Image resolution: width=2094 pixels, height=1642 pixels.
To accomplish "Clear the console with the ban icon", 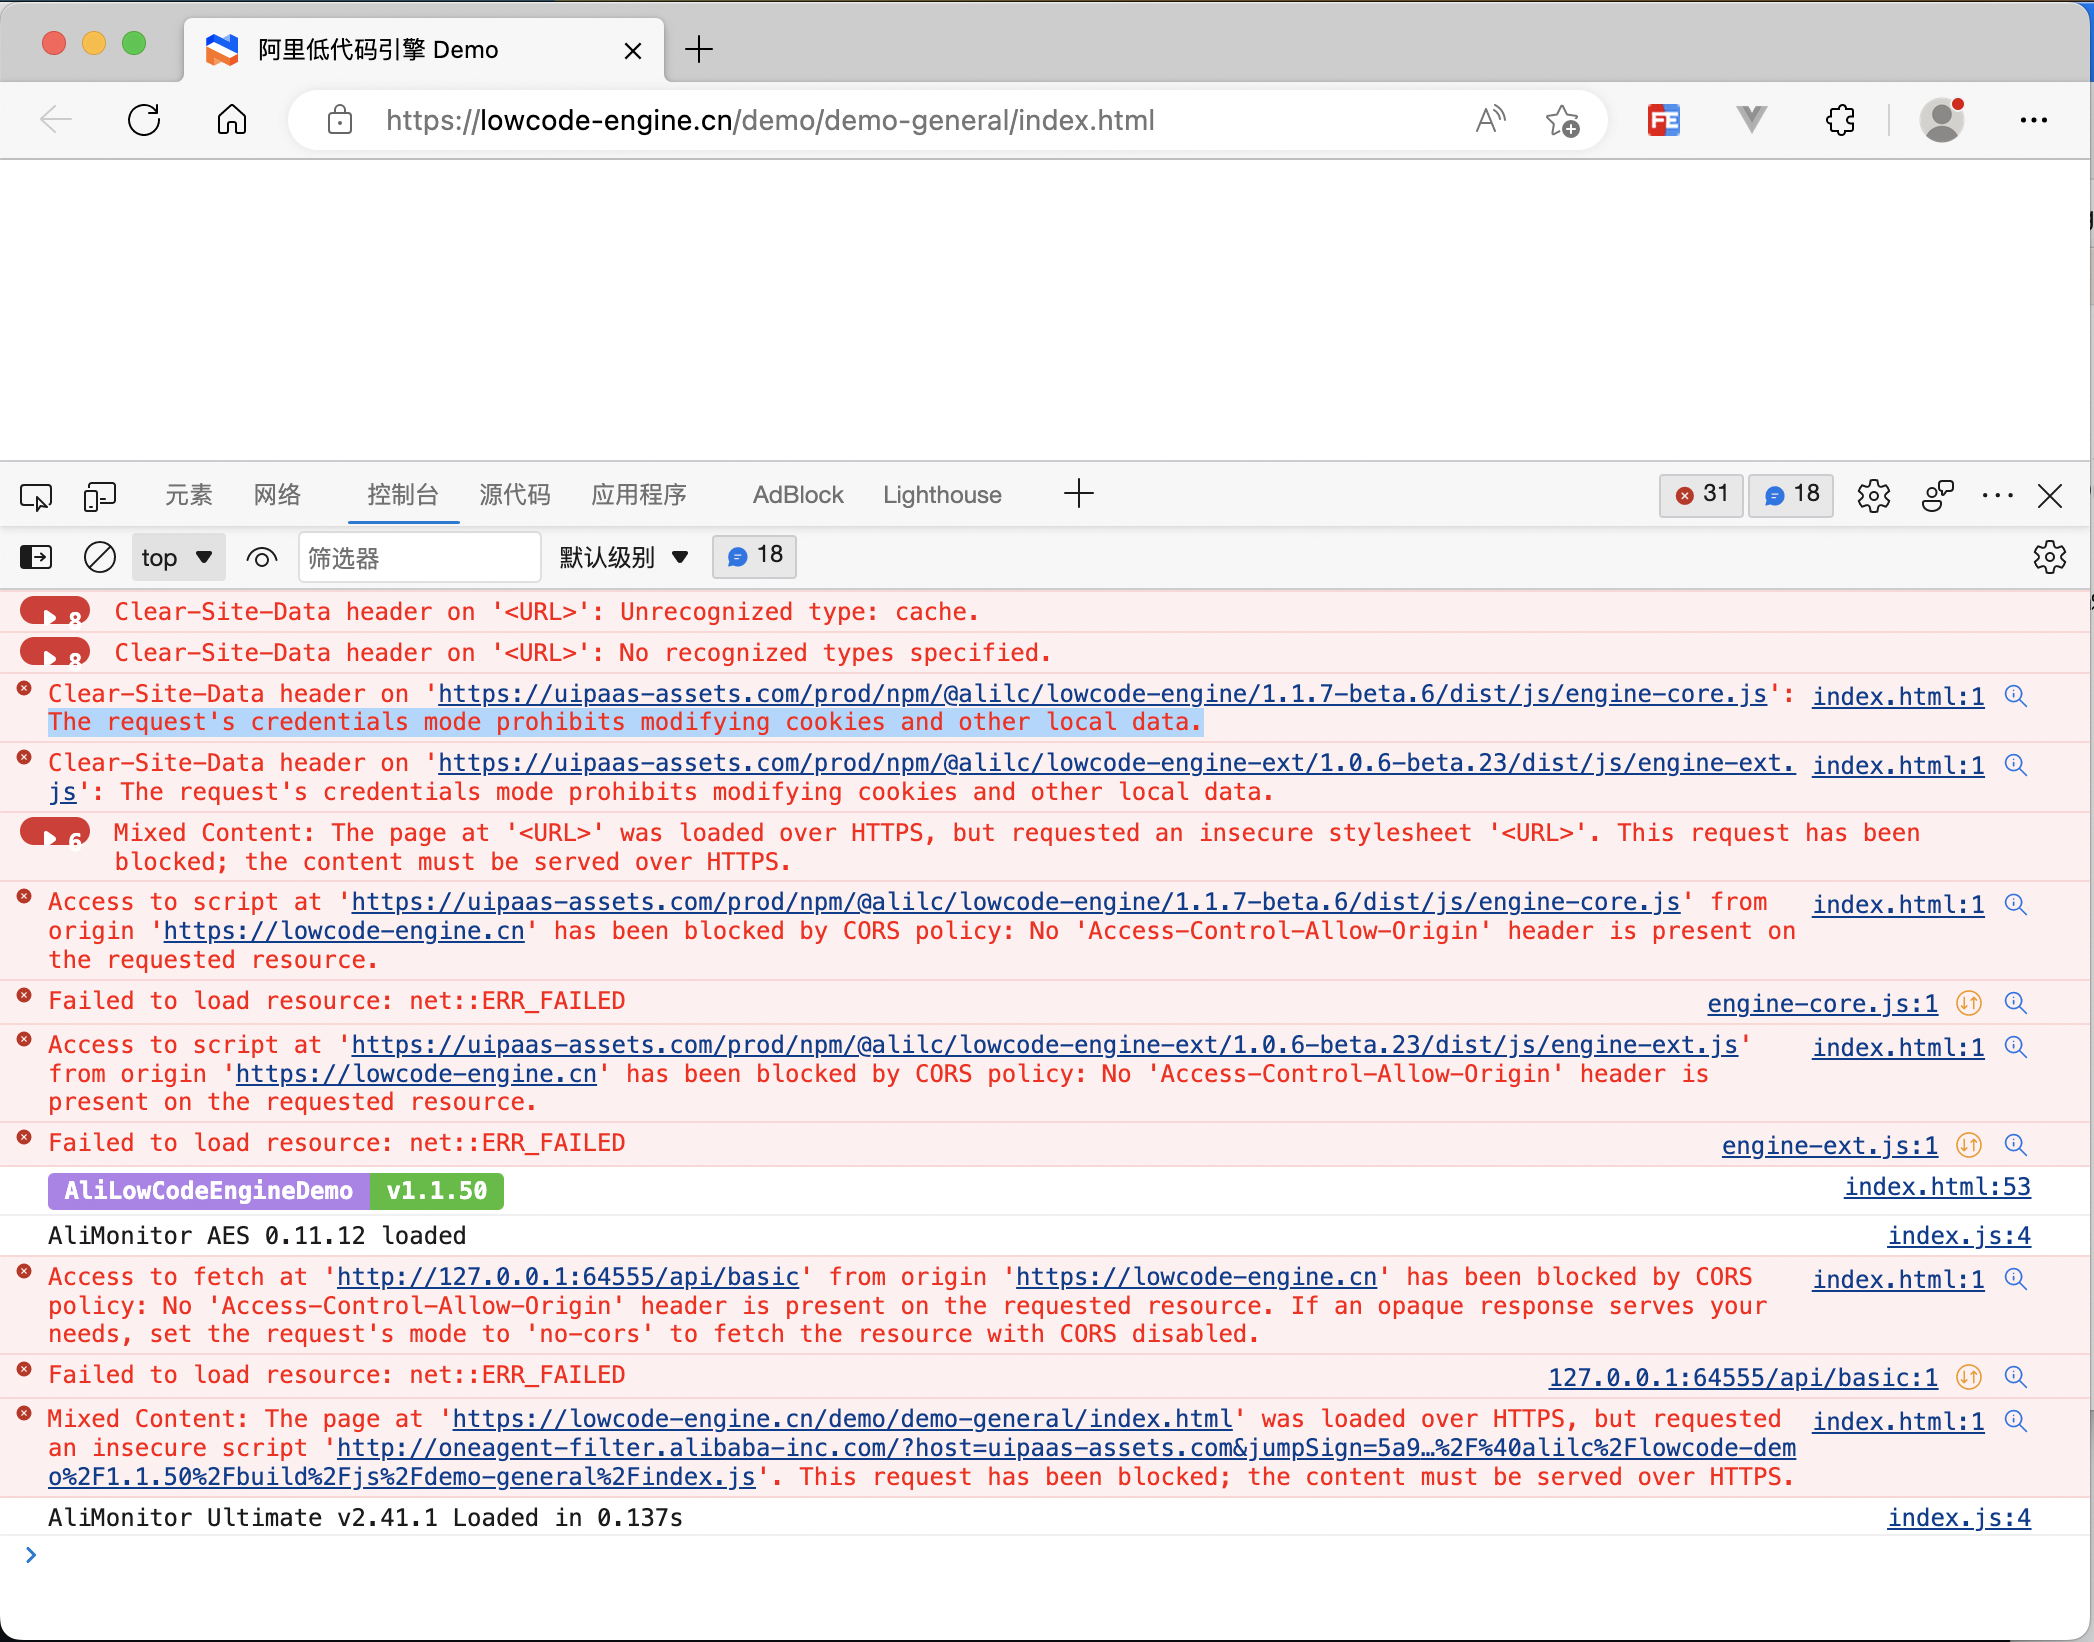I will pyautogui.click(x=99, y=557).
